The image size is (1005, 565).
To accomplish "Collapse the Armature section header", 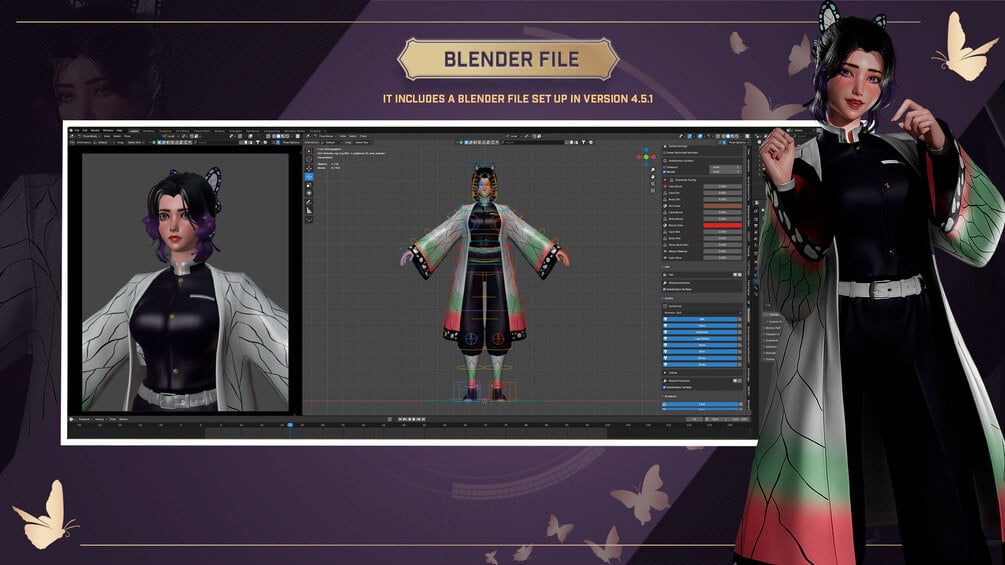I will point(663,397).
